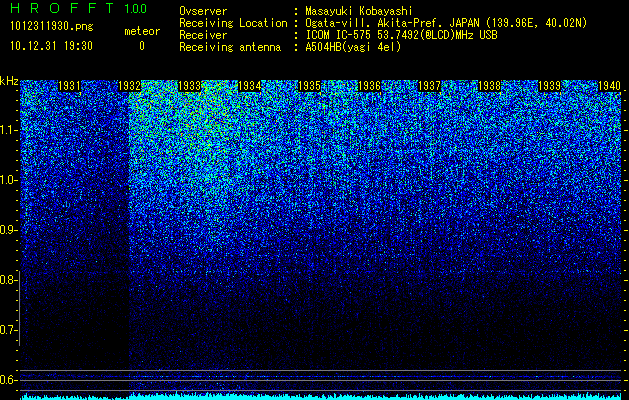Click the 1939 time marker label
629x400 pixels.
(549, 86)
